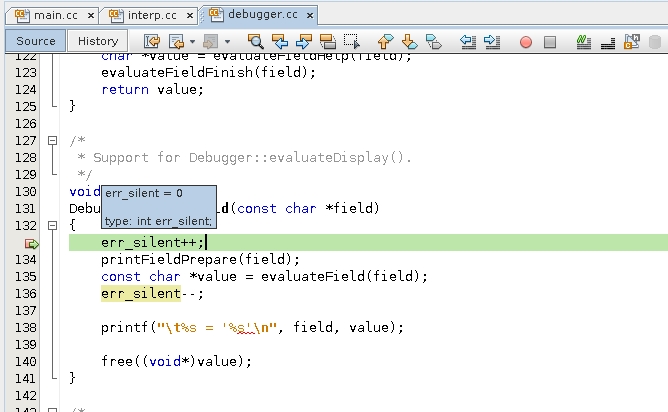Stop macro recording square button

[x=550, y=42]
